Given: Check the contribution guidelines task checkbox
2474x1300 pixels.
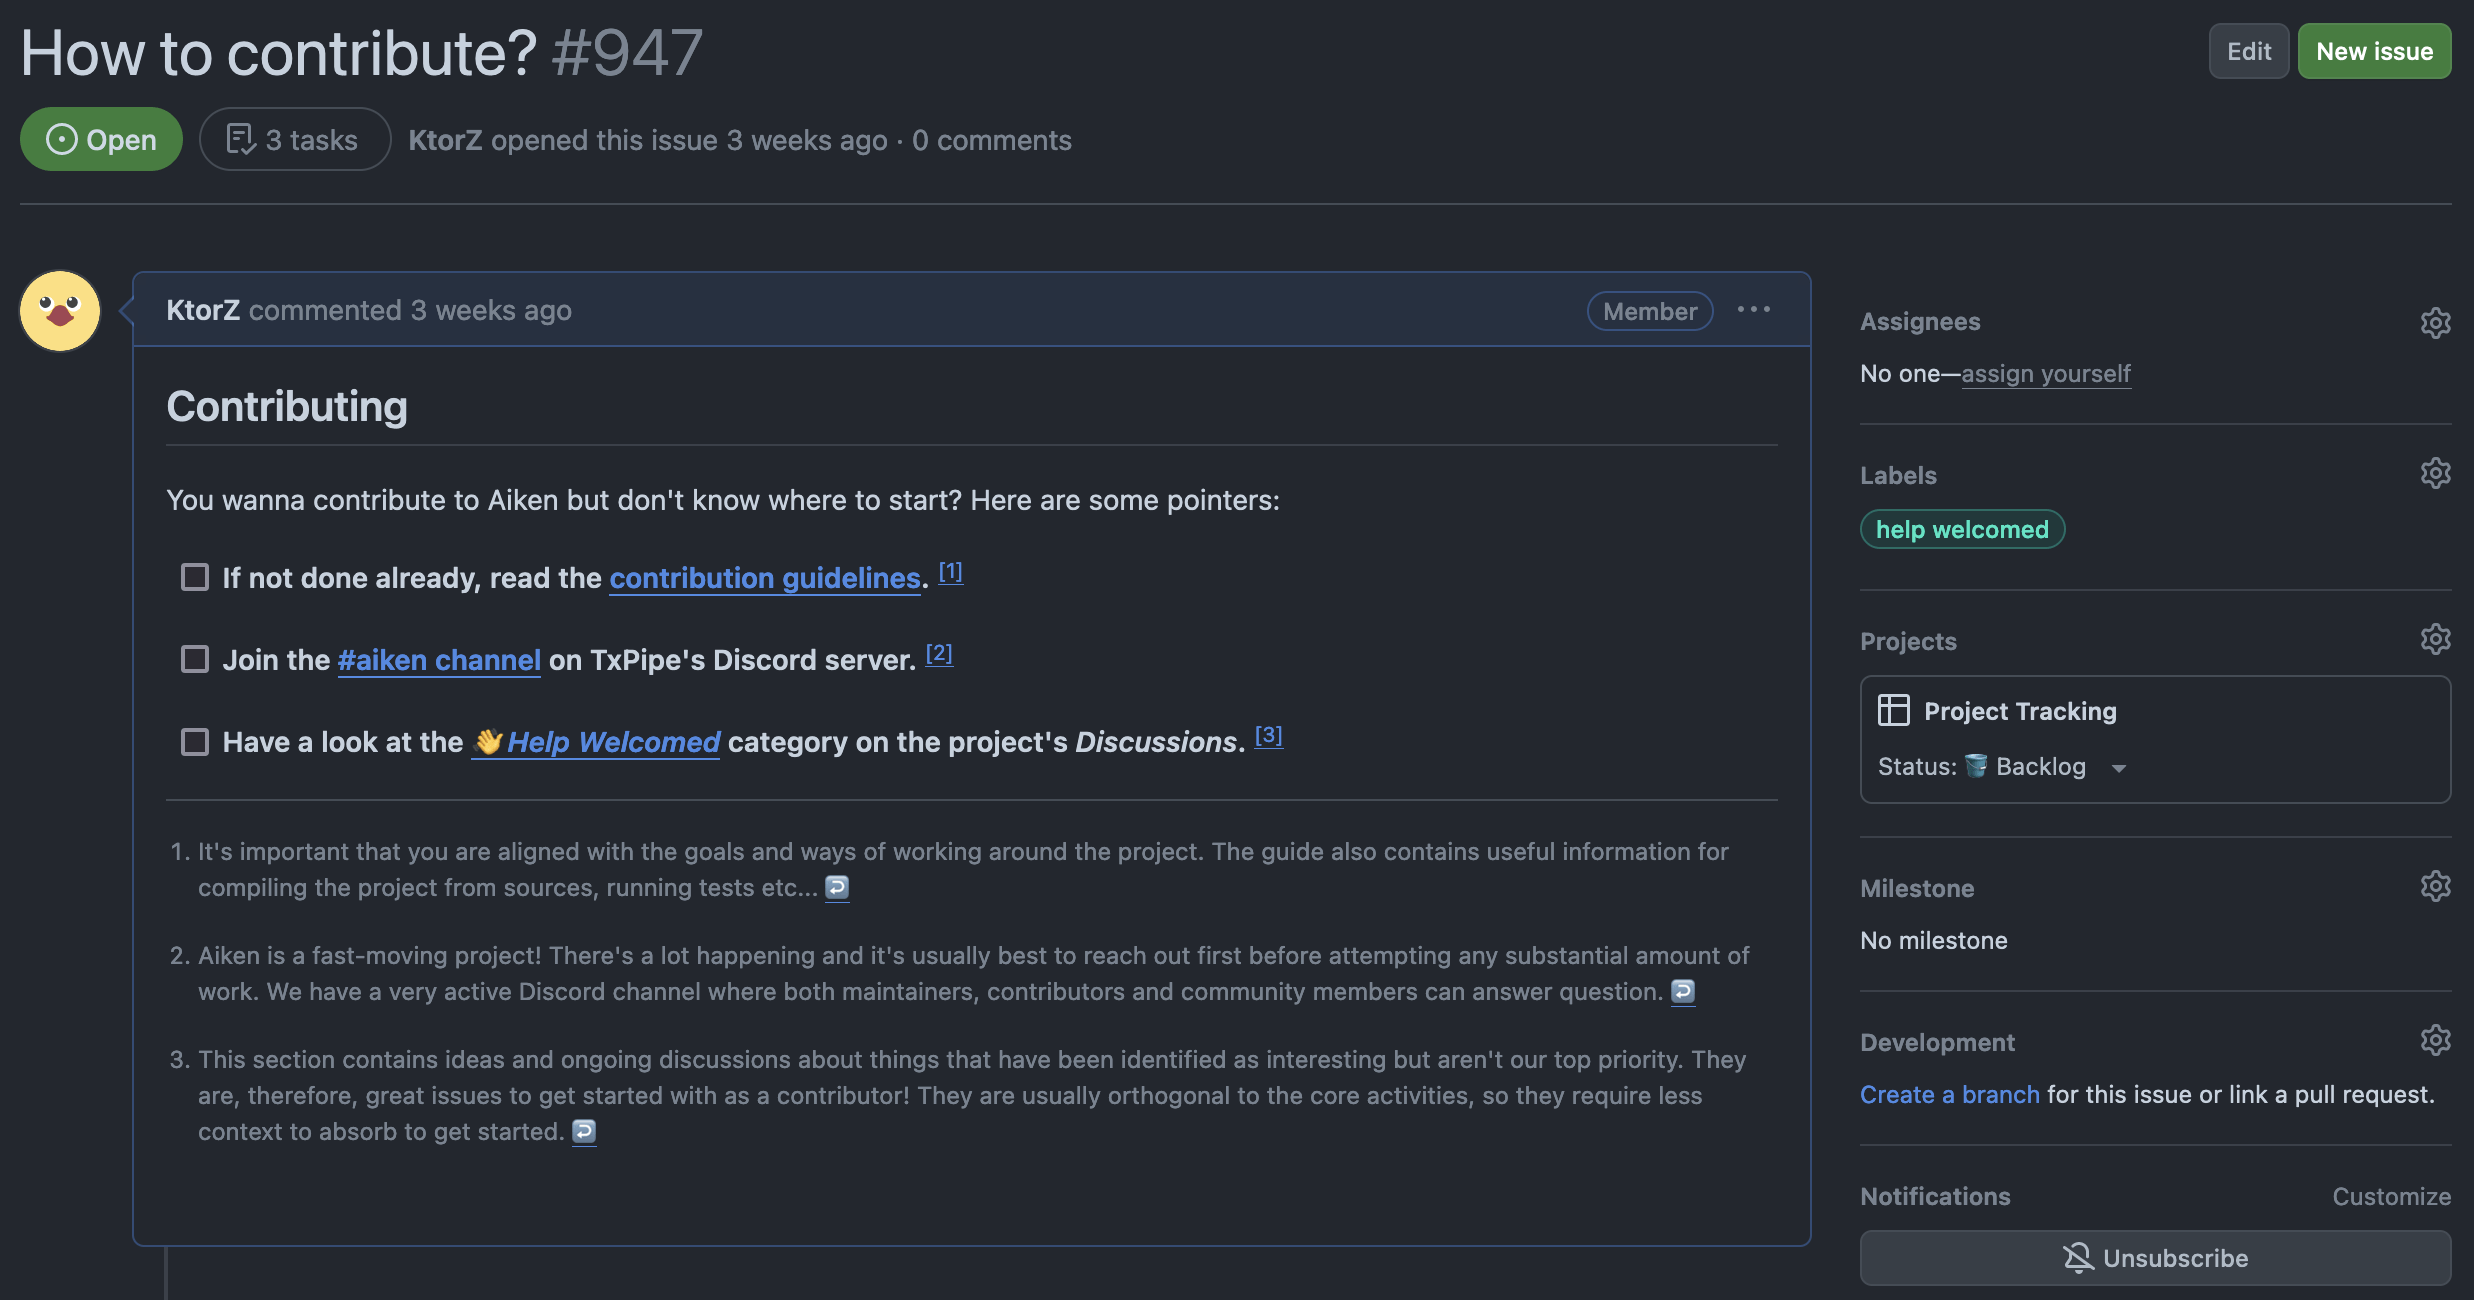Looking at the screenshot, I should [x=195, y=577].
